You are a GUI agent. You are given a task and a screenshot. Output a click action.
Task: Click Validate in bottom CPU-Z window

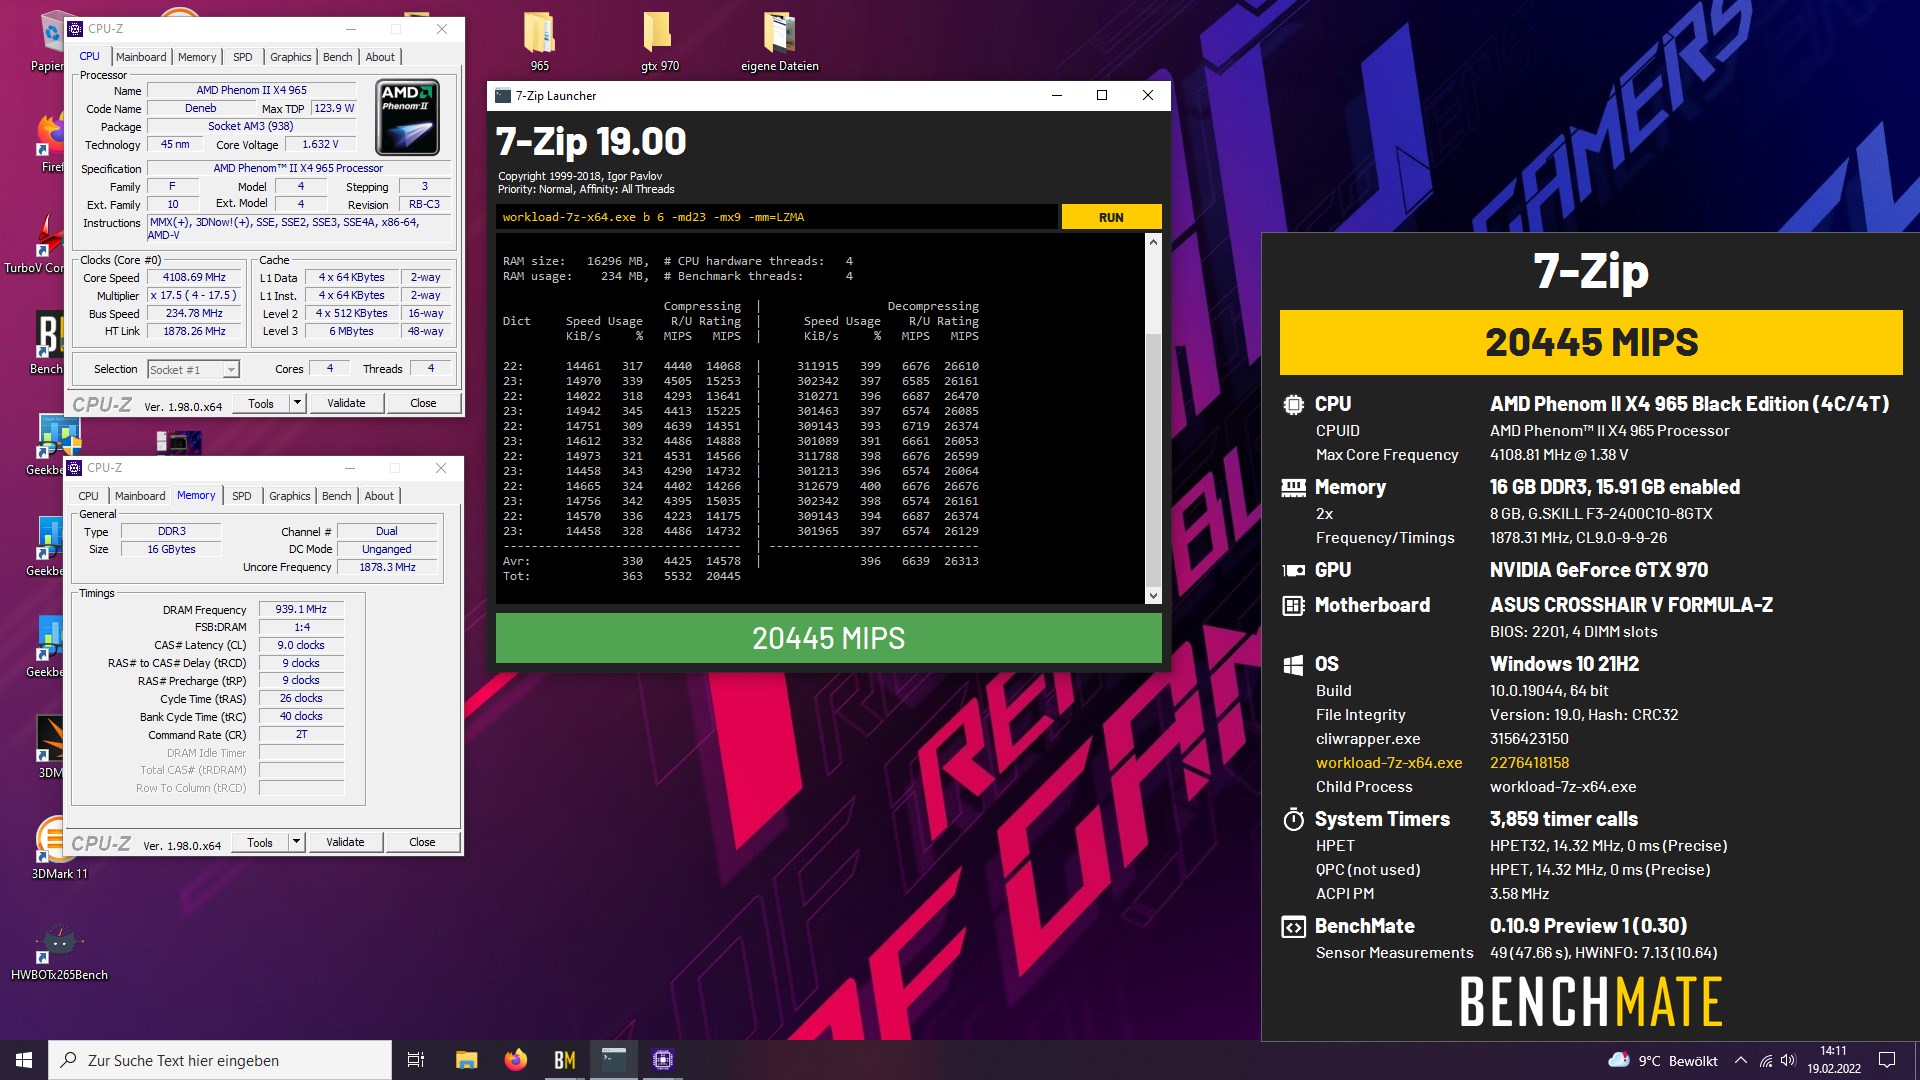(x=345, y=842)
